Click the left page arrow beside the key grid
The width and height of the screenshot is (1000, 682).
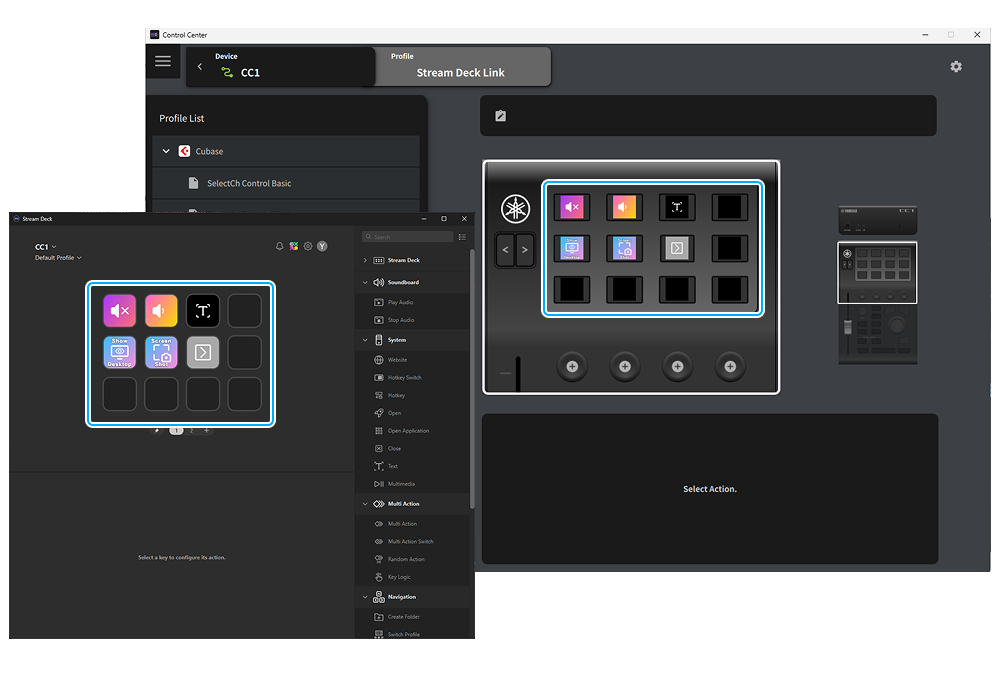click(506, 249)
